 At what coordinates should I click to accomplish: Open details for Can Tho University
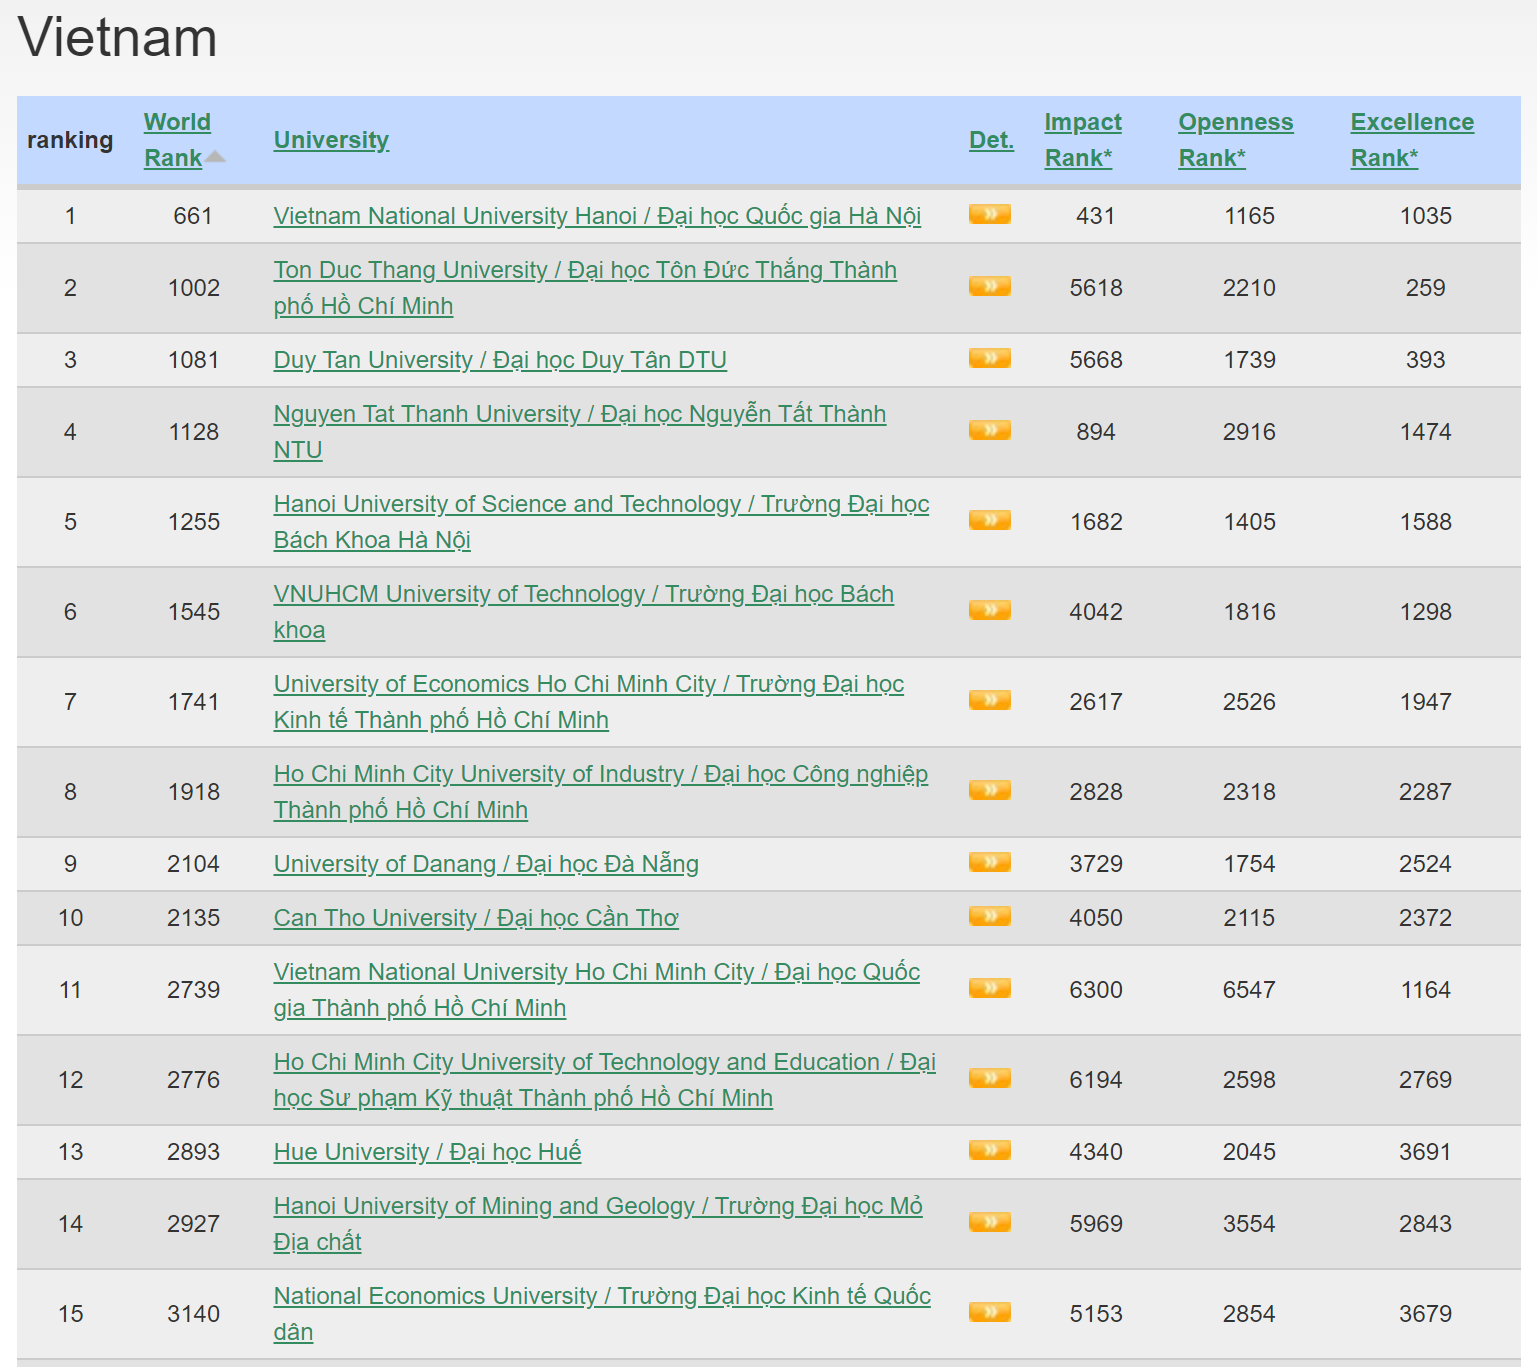coord(476,917)
